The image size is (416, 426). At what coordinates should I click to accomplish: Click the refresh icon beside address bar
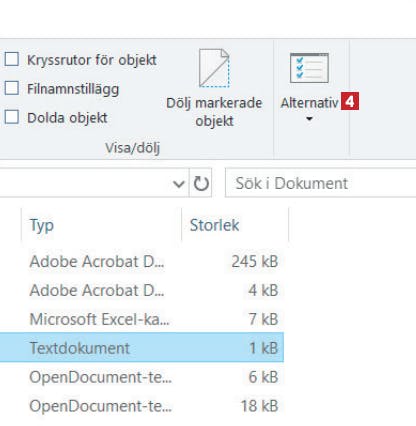pyautogui.click(x=201, y=183)
